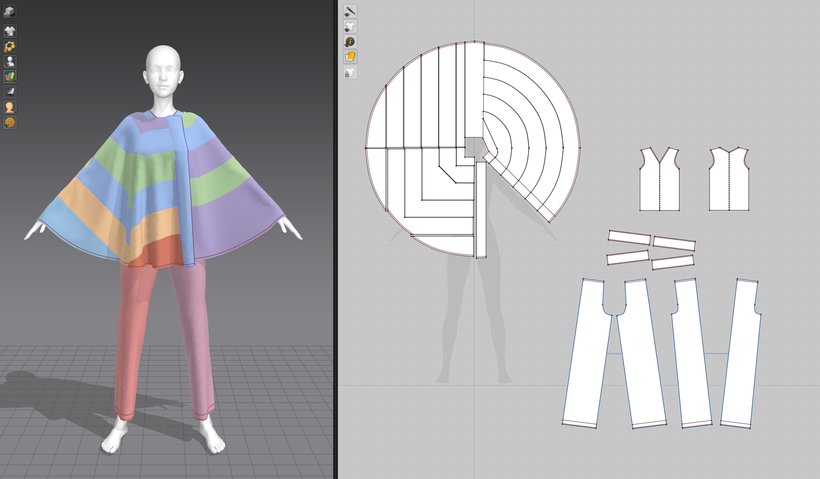
Task: Select the yellow pattern surface style icon
Action: point(350,56)
